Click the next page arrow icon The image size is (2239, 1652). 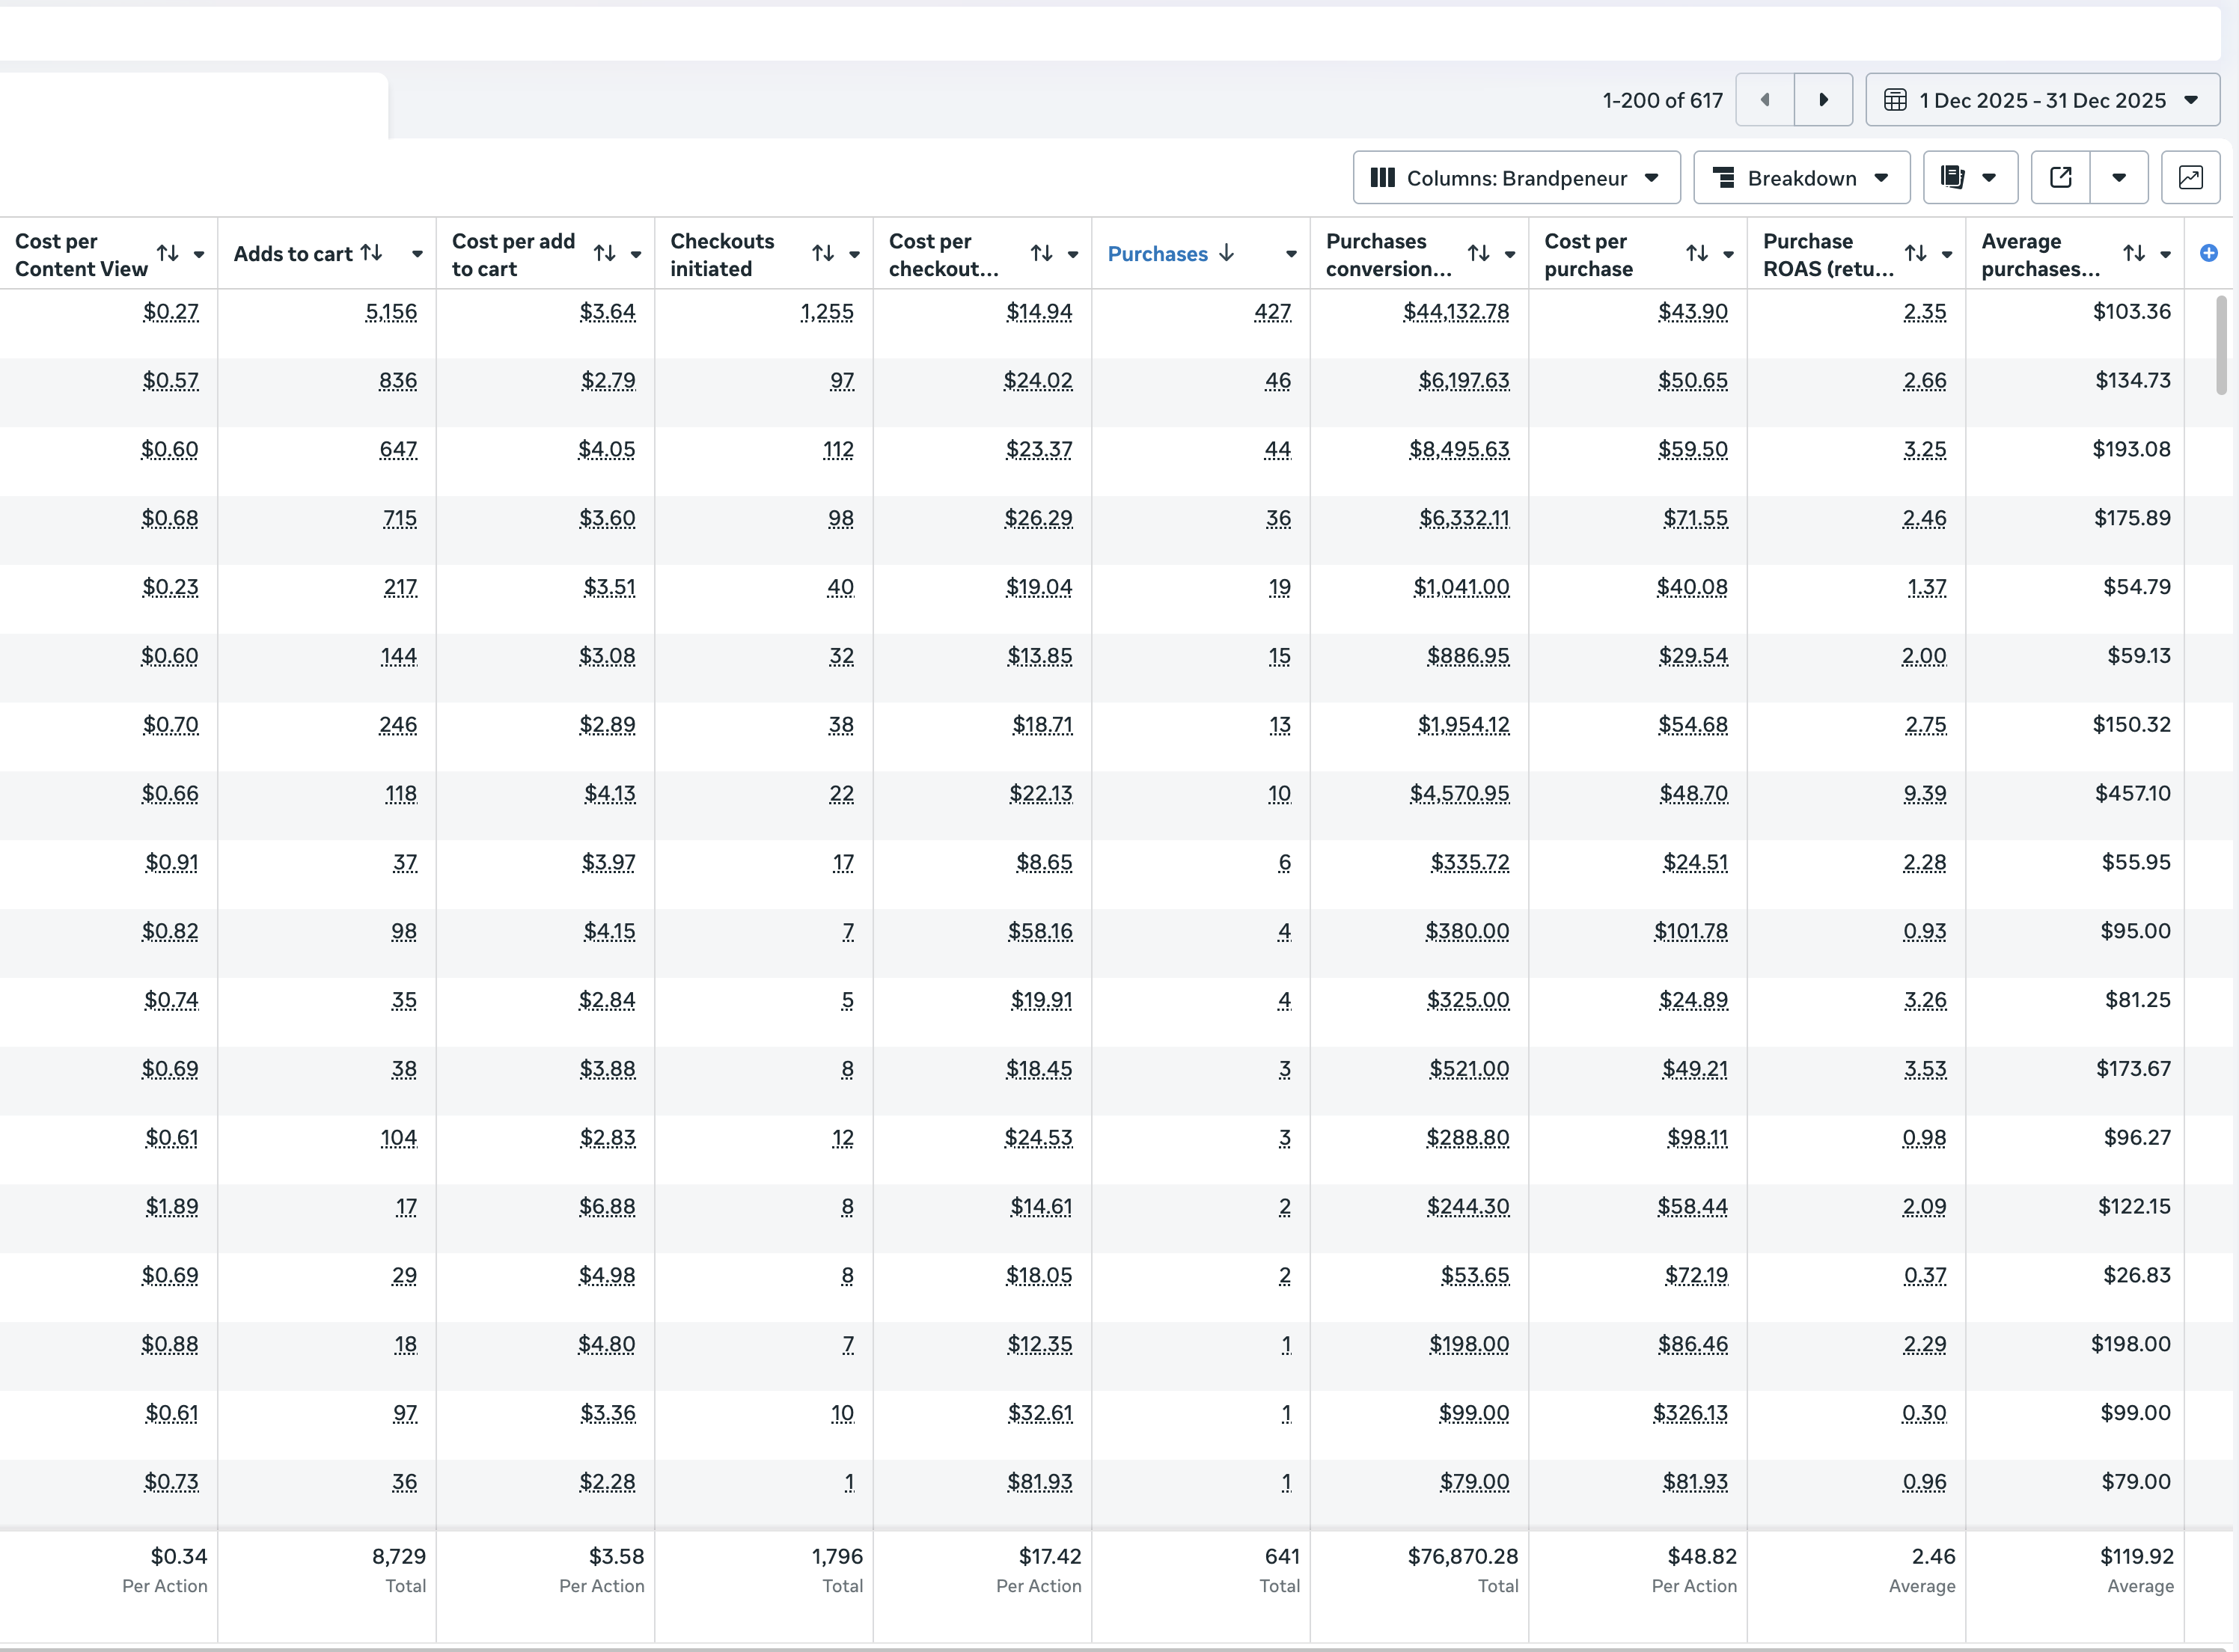point(1823,100)
